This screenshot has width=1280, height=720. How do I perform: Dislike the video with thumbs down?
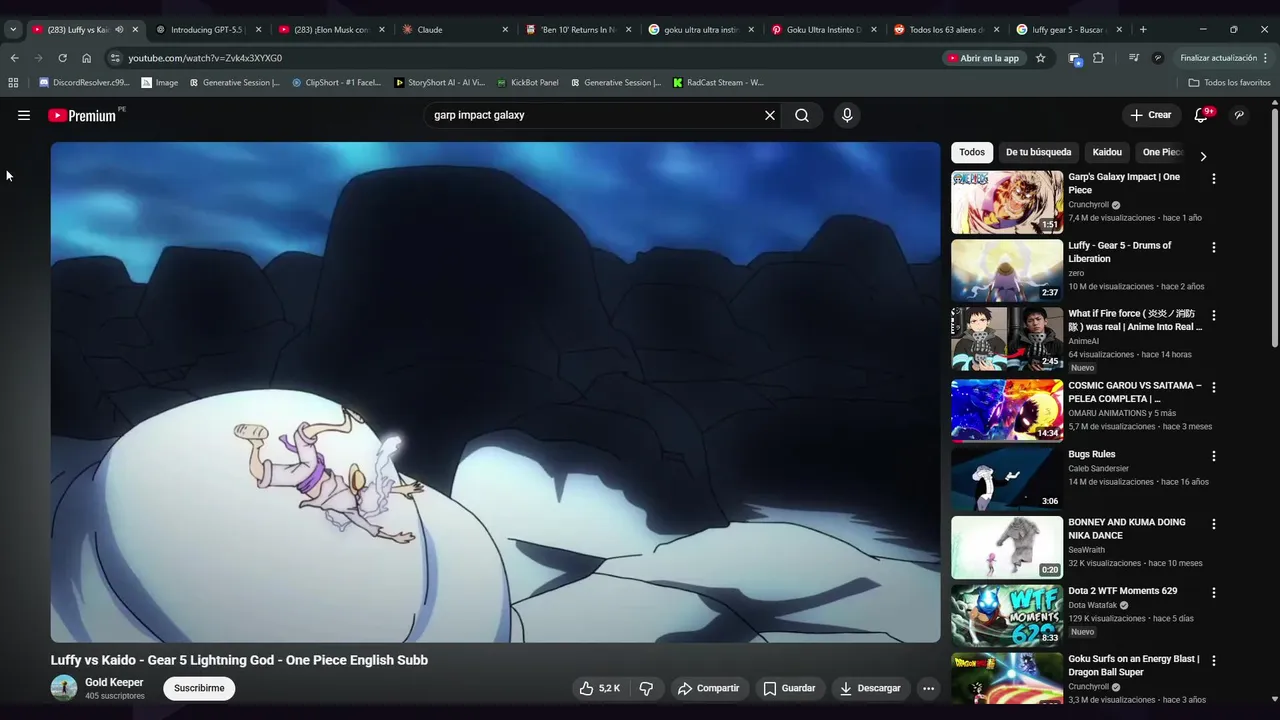tap(646, 688)
